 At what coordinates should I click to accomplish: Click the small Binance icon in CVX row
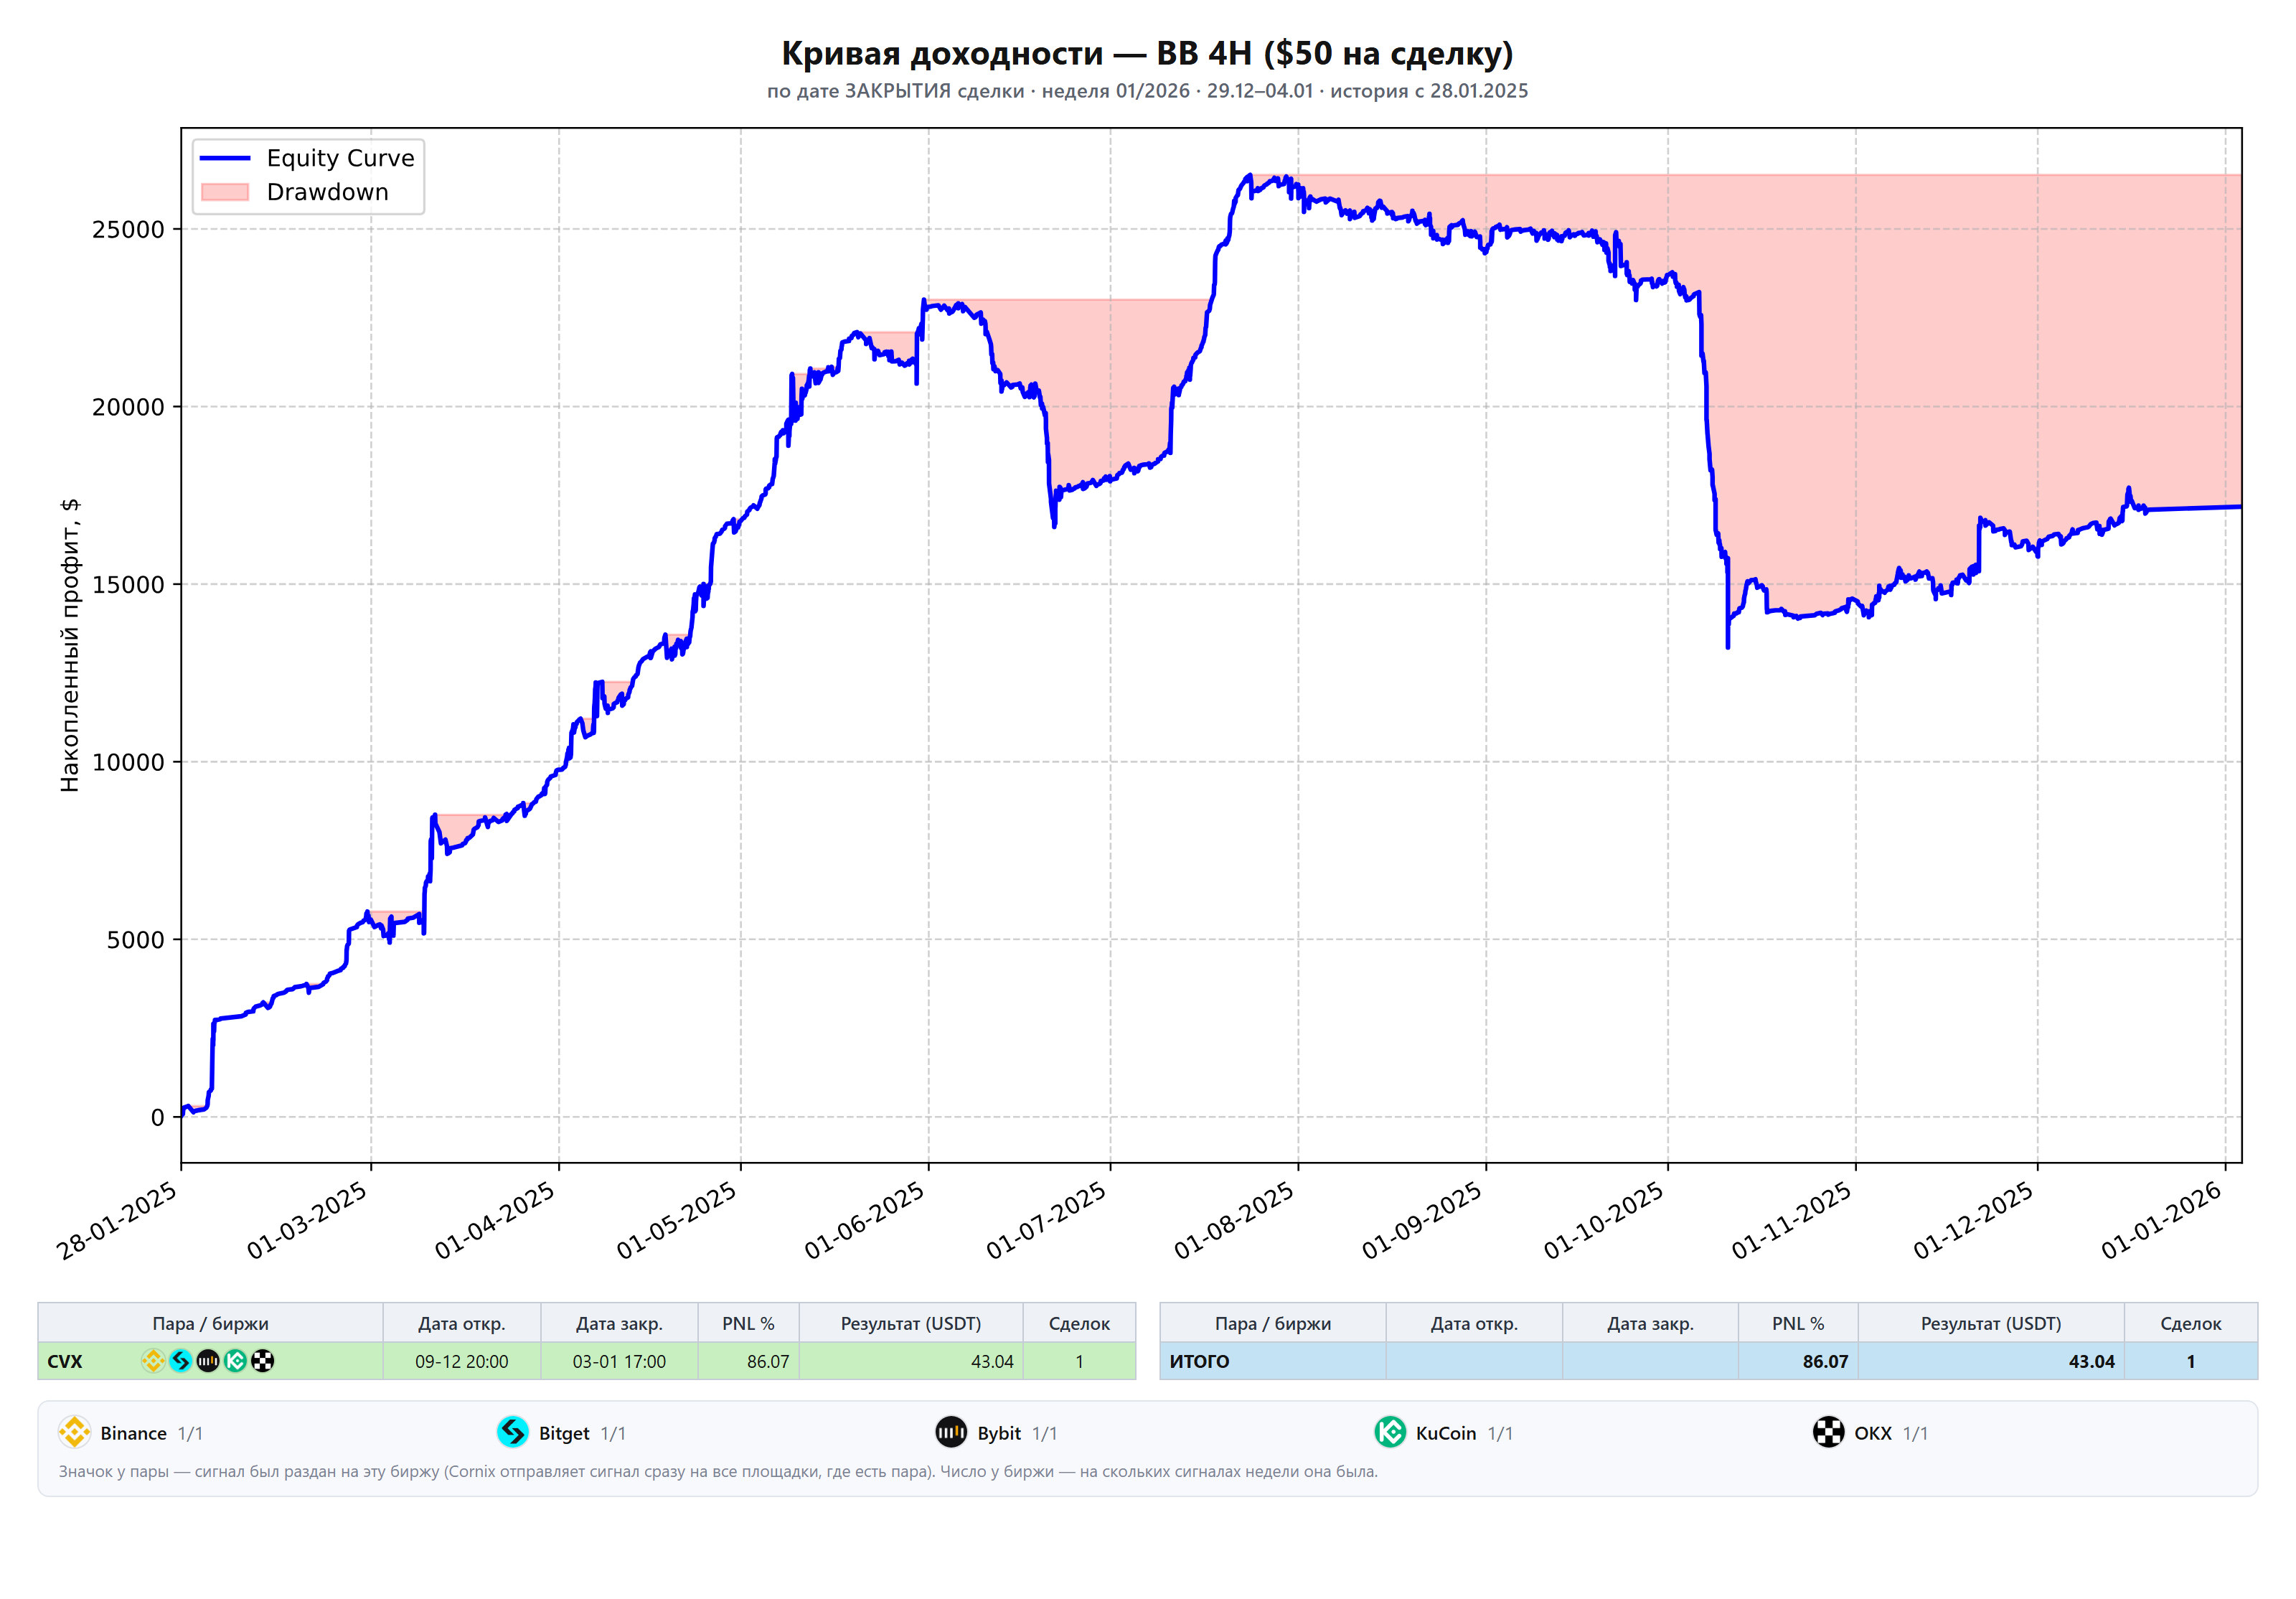153,1361
